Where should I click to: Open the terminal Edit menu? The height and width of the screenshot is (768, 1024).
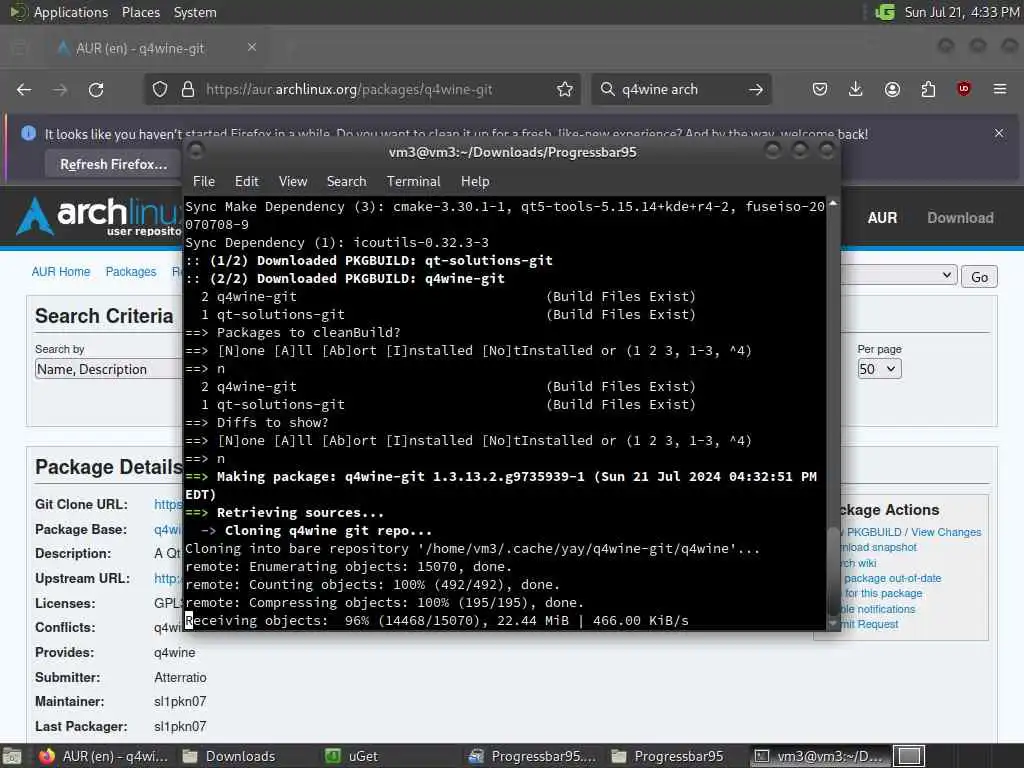click(x=246, y=182)
